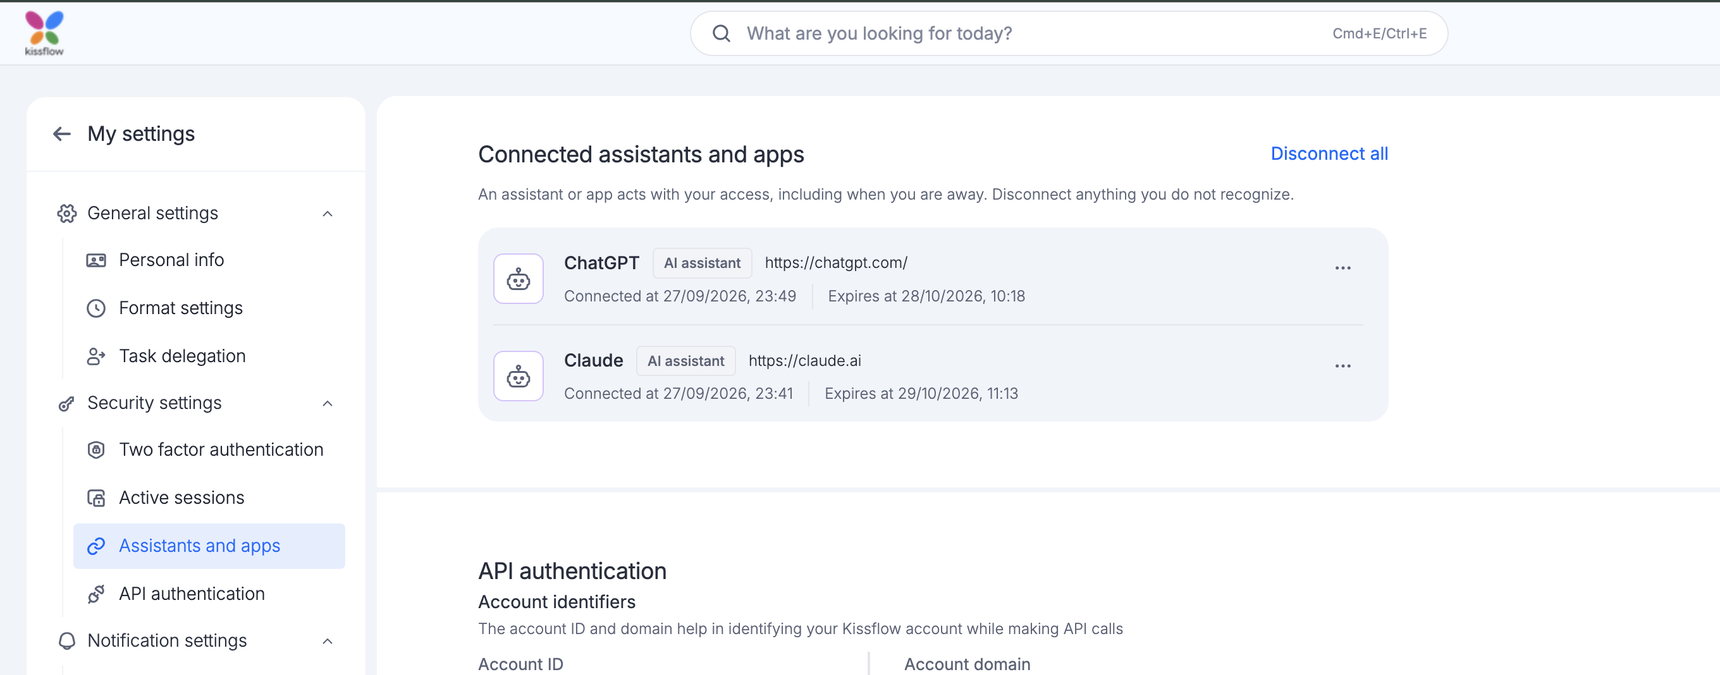Screen dimensions: 1720x675
Task: Click Expires at 29/10/2026, 11:13
Action: coord(921,394)
